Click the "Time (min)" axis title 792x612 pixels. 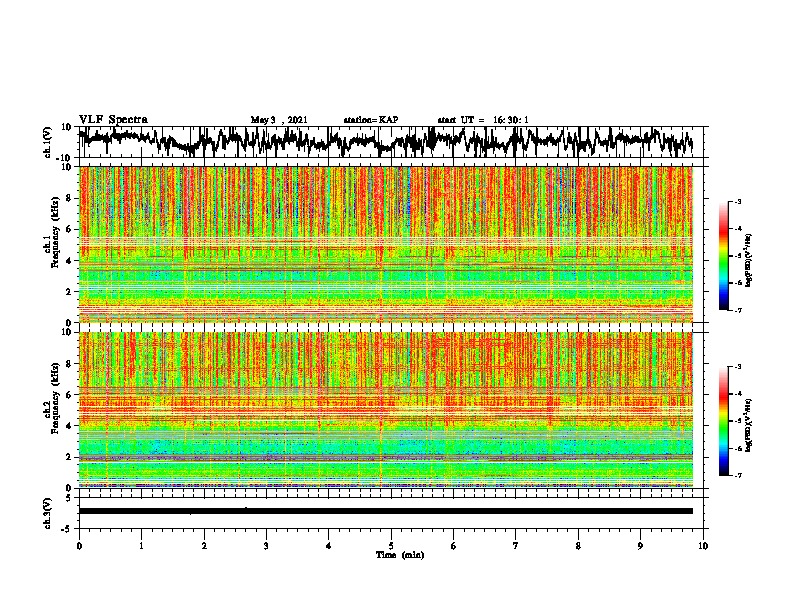click(400, 555)
